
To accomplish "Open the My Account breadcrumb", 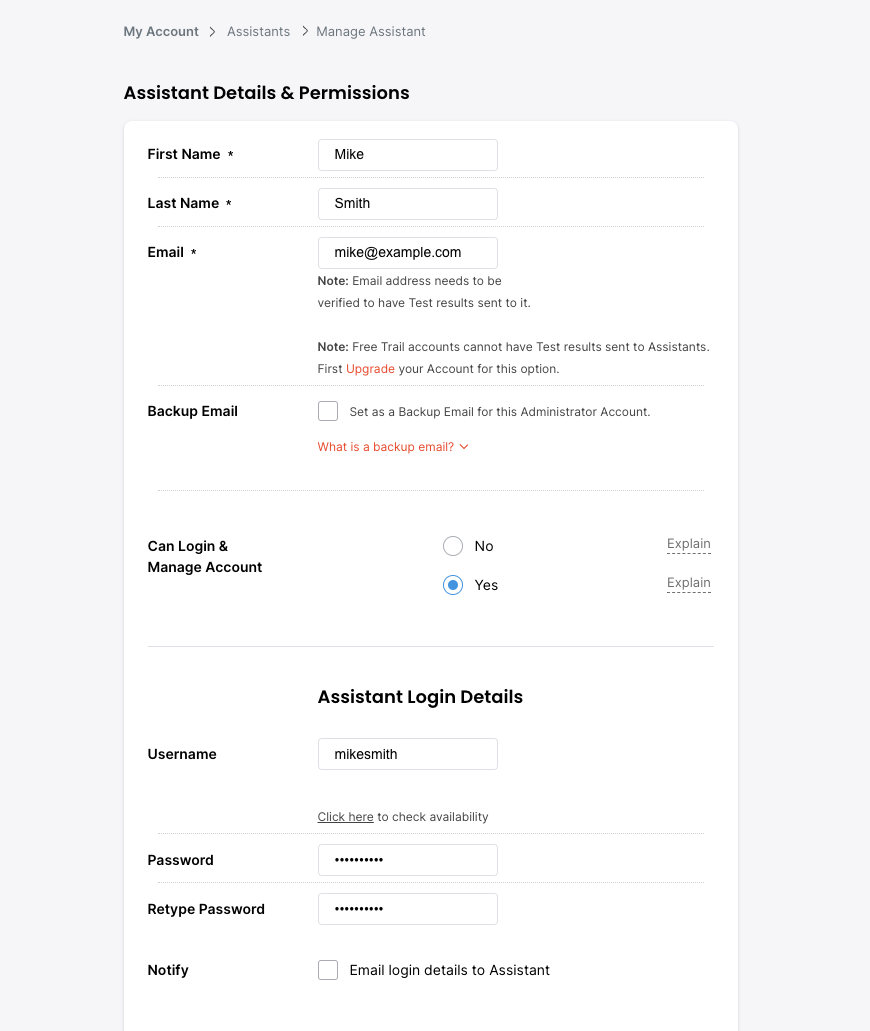I will pyautogui.click(x=161, y=32).
